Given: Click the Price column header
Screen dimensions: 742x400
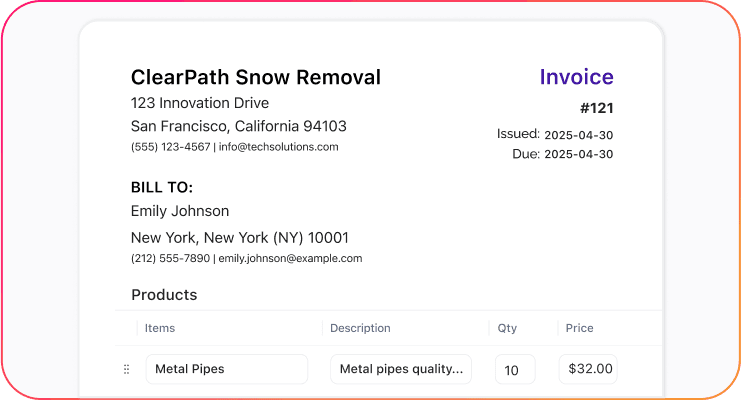Looking at the screenshot, I should [579, 328].
